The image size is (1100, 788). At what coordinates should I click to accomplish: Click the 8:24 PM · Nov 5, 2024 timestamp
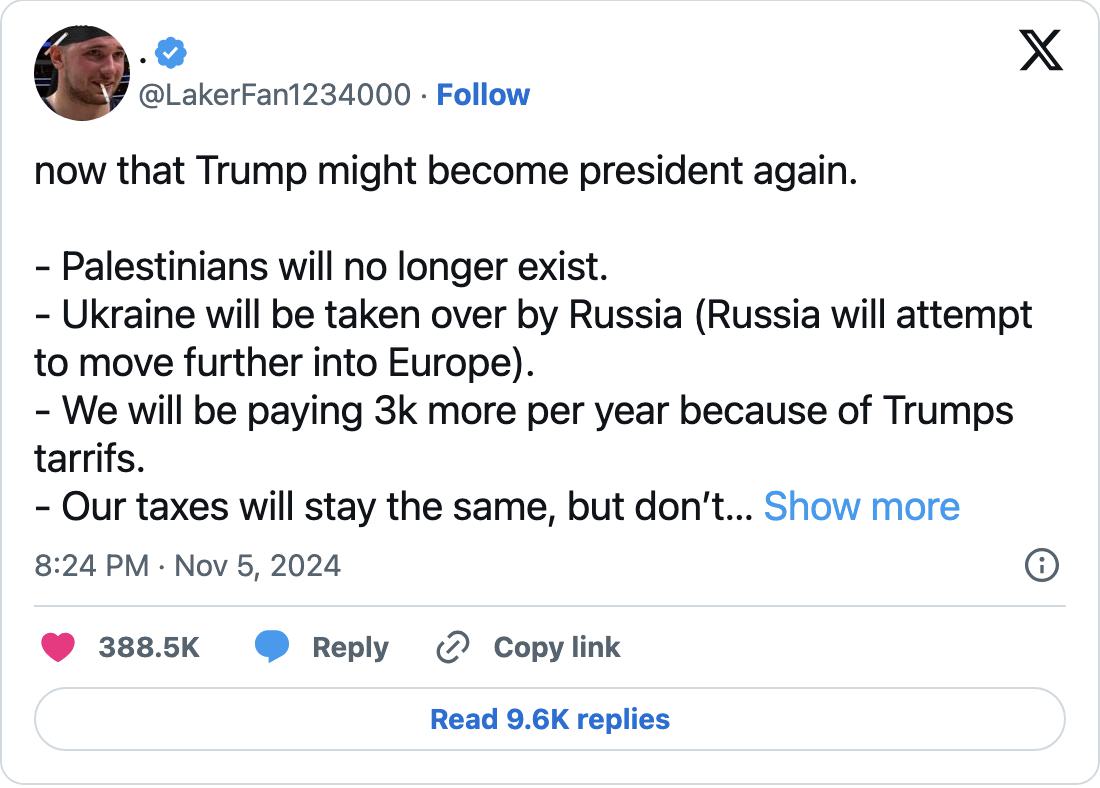tap(187, 566)
